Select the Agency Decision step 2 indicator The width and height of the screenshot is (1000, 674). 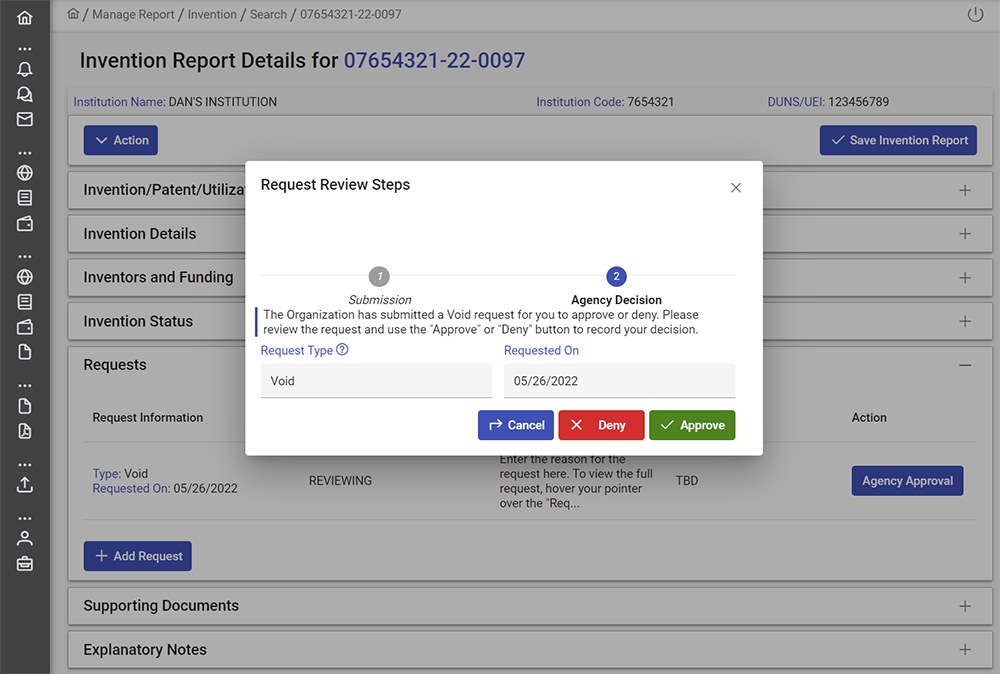[616, 276]
